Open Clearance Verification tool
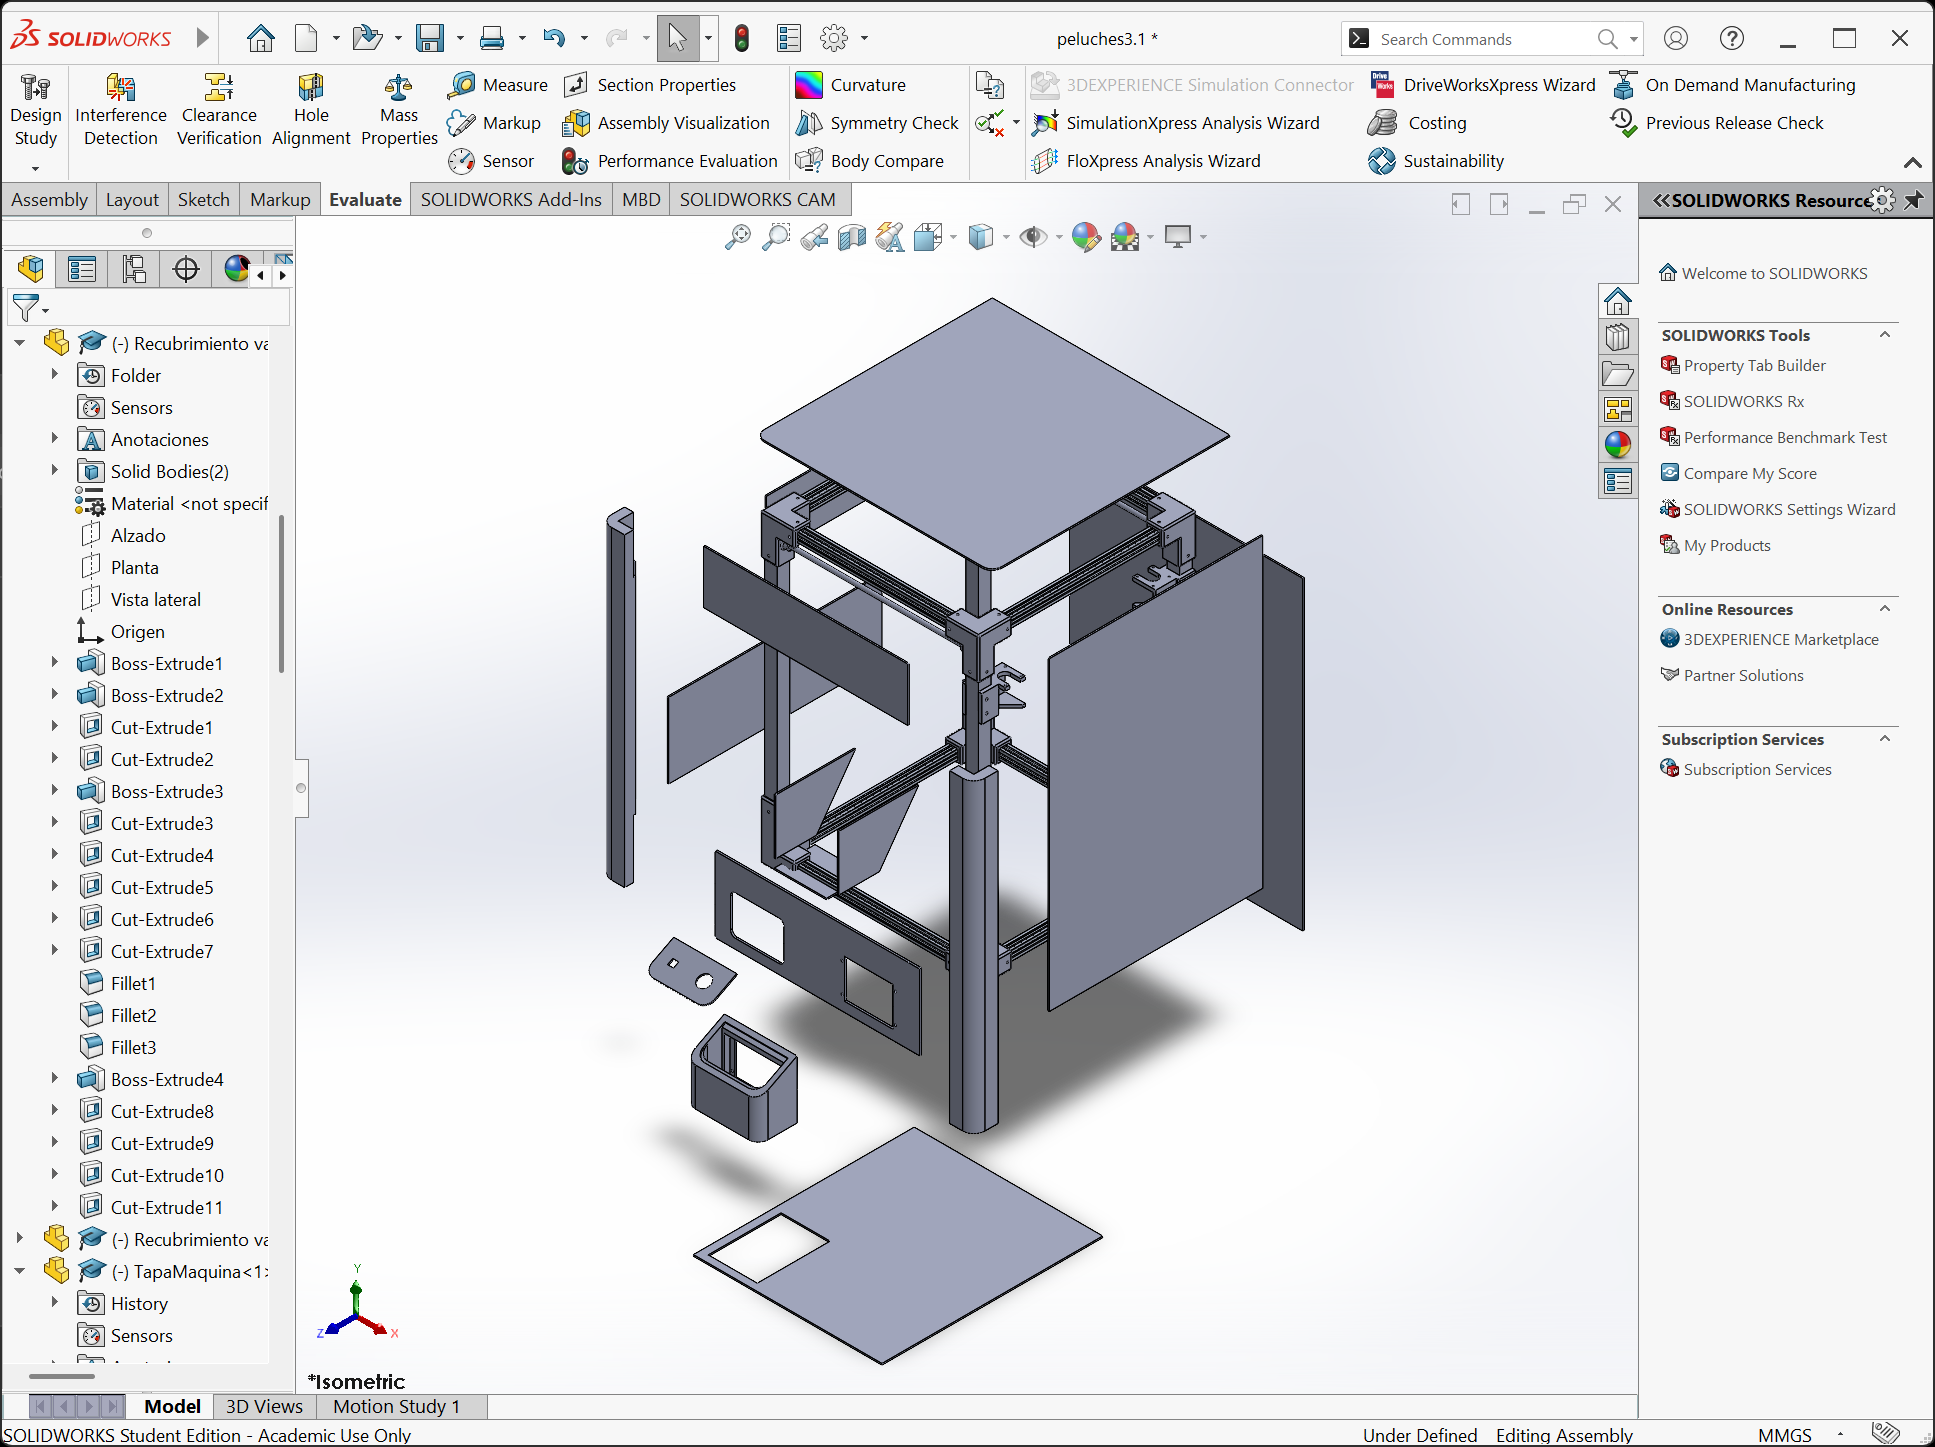The height and width of the screenshot is (1447, 1935). pyautogui.click(x=219, y=110)
